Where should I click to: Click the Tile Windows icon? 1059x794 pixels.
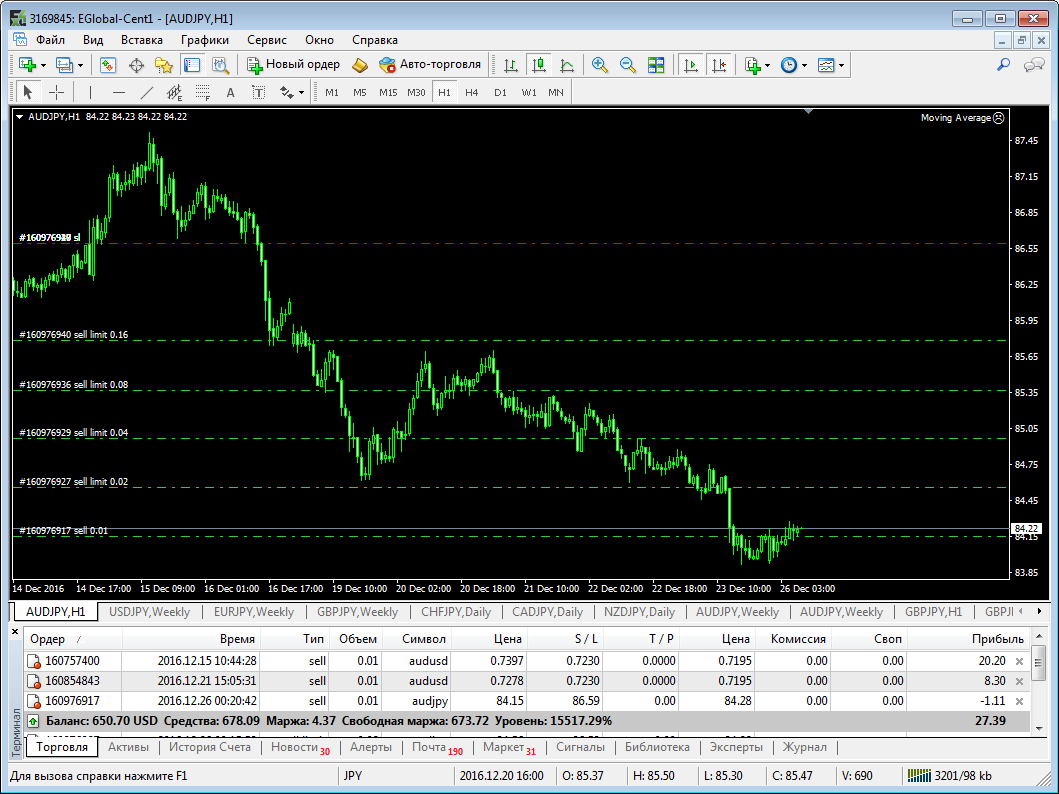pos(656,65)
